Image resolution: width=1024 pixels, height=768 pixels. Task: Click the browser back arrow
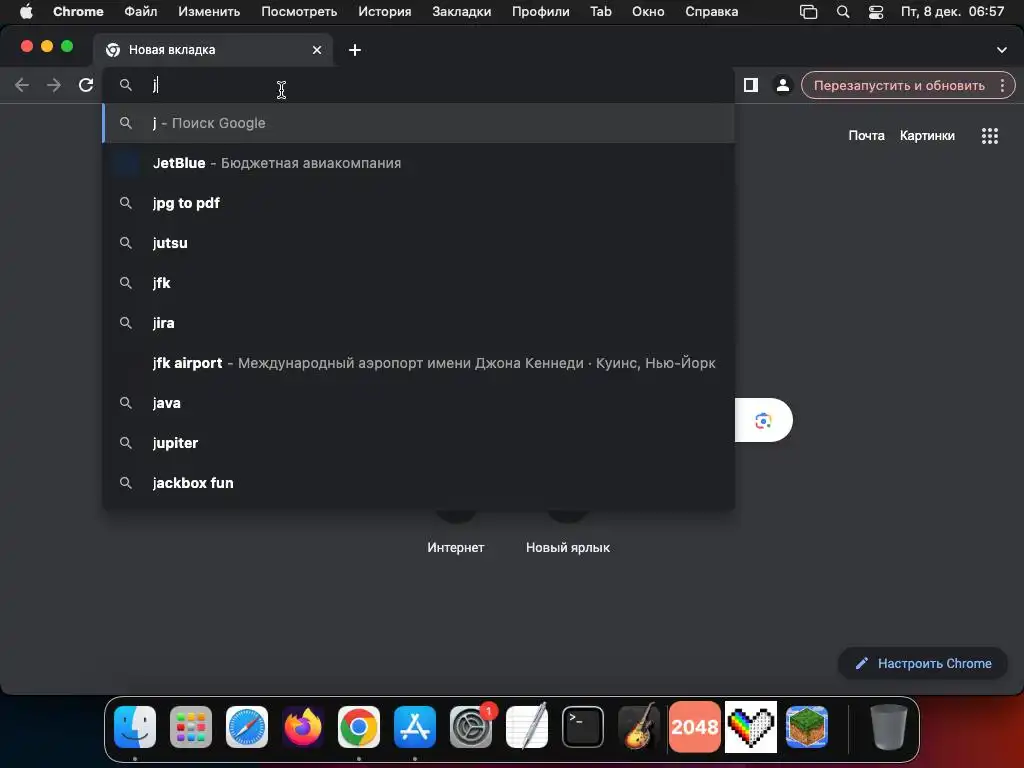pyautogui.click(x=22, y=85)
